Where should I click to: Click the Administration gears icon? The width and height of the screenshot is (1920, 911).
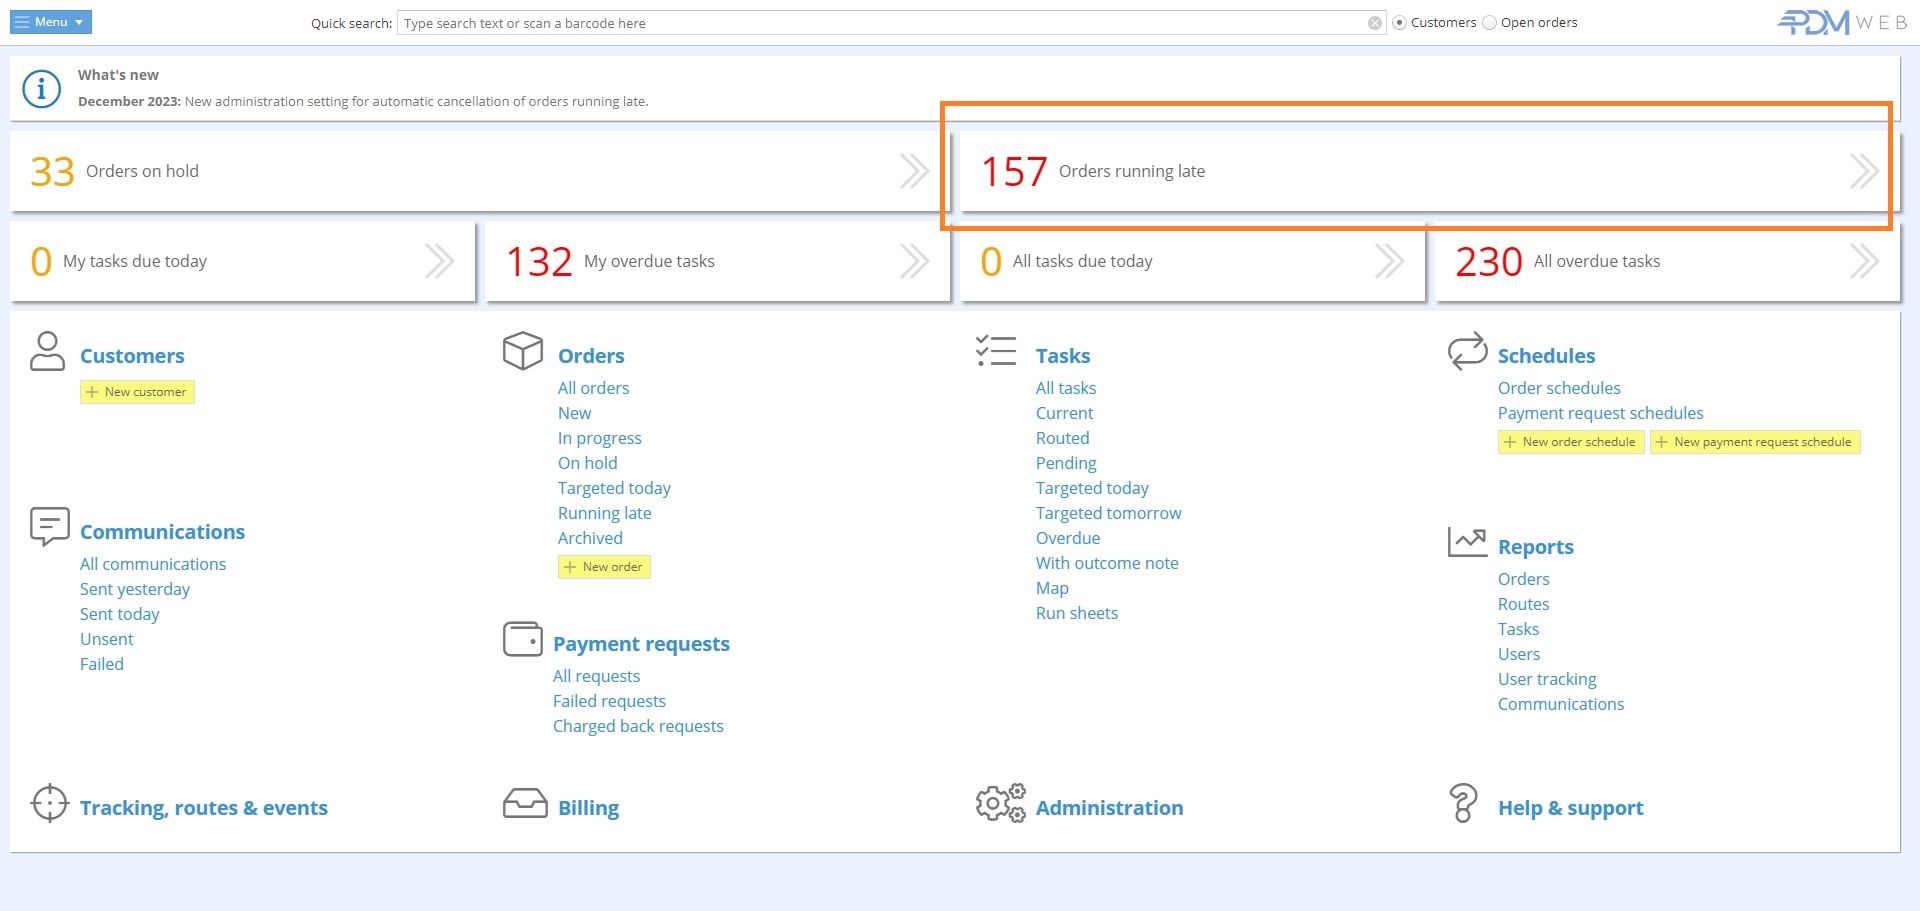[1000, 803]
